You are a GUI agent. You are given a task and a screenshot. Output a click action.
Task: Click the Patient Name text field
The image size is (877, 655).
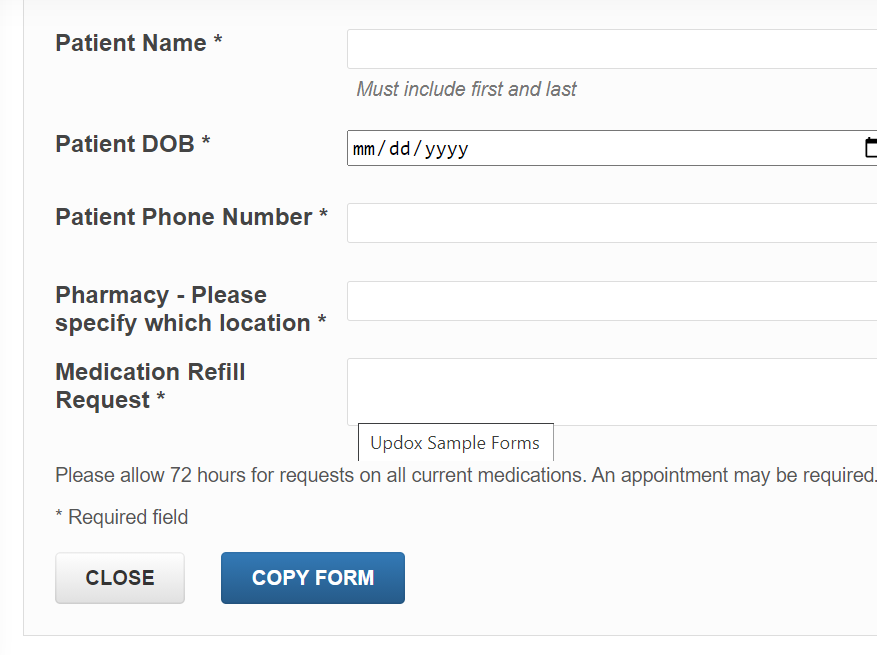[610, 49]
